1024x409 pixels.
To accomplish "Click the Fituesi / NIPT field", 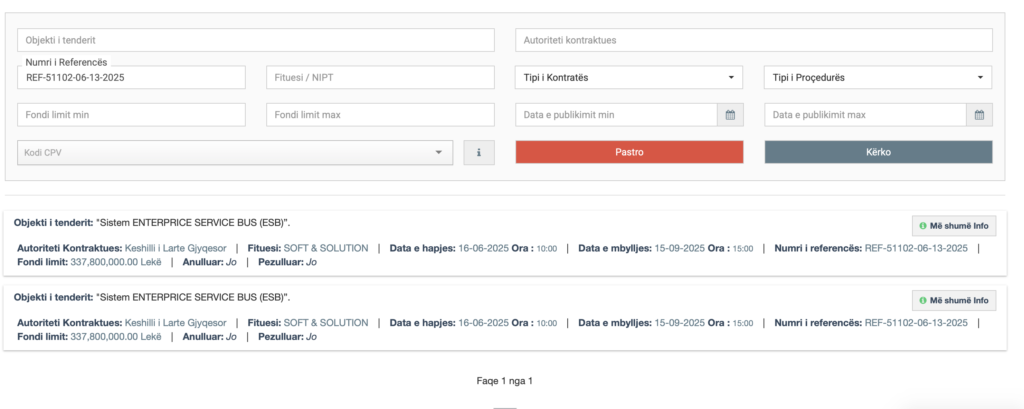I will click(380, 78).
